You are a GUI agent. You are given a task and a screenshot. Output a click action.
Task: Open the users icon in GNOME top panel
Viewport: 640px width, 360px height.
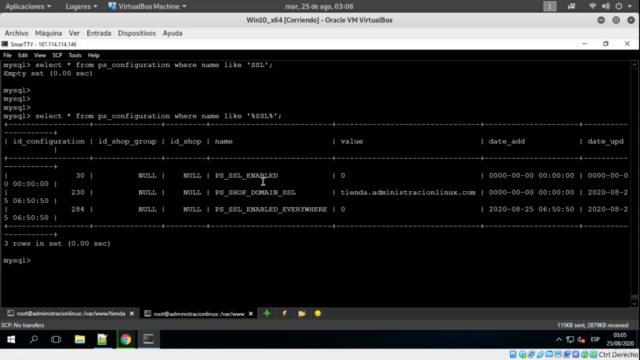click(x=571, y=6)
